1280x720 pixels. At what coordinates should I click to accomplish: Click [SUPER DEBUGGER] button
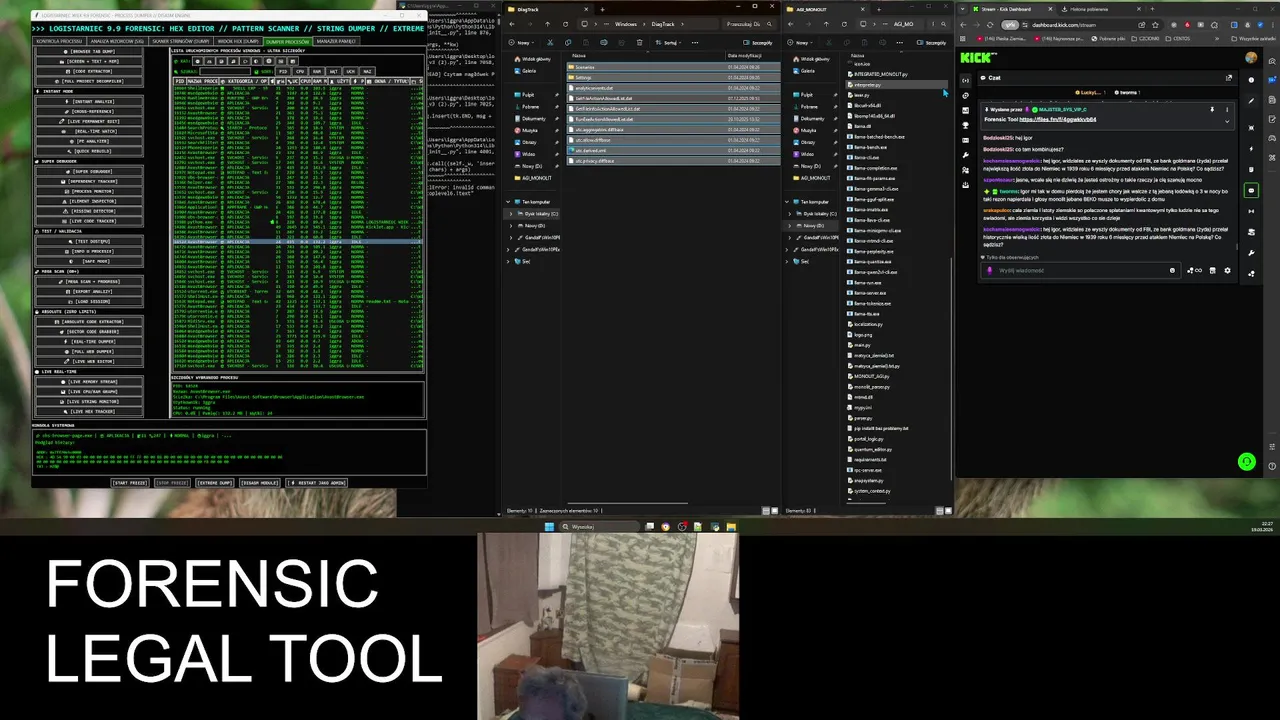90,170
